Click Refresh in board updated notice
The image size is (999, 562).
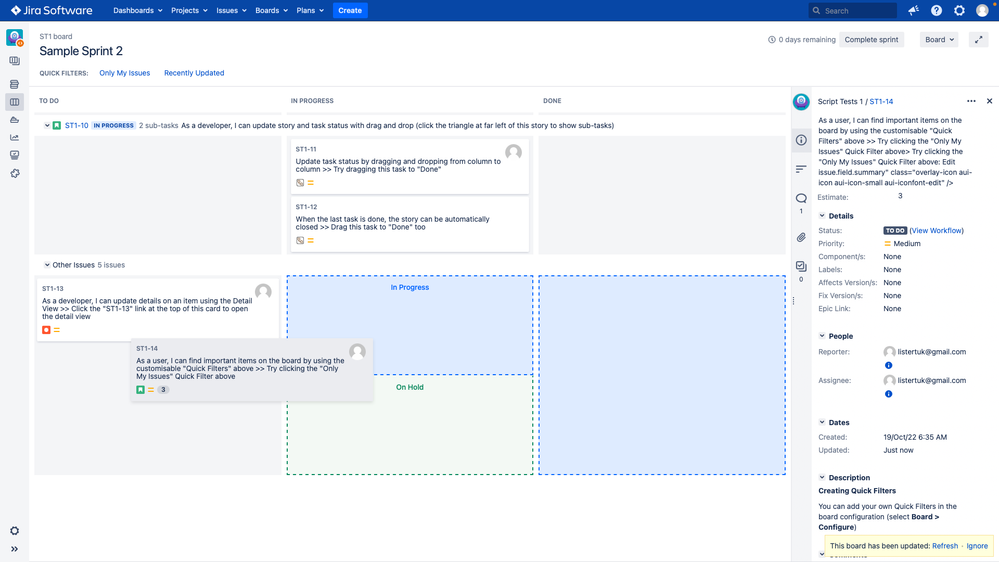click(944, 546)
